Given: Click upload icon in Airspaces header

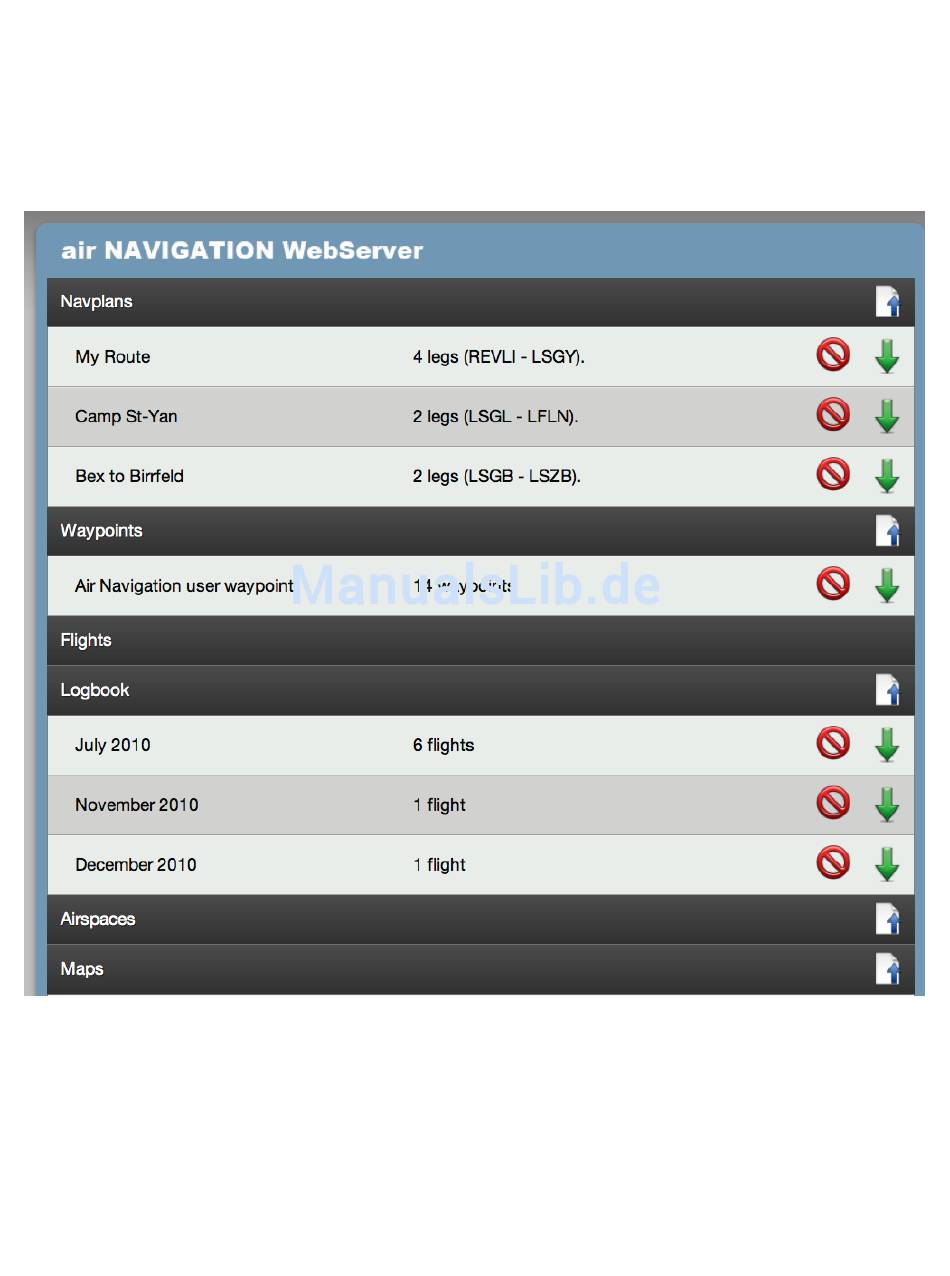Looking at the screenshot, I should point(888,919).
